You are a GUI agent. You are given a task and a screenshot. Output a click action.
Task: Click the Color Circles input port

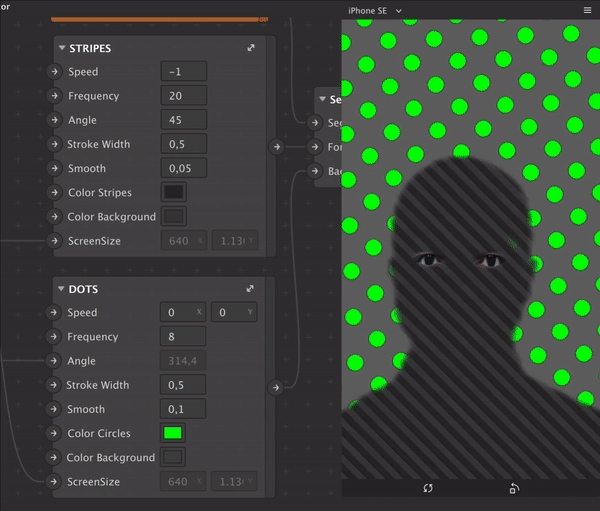54,433
